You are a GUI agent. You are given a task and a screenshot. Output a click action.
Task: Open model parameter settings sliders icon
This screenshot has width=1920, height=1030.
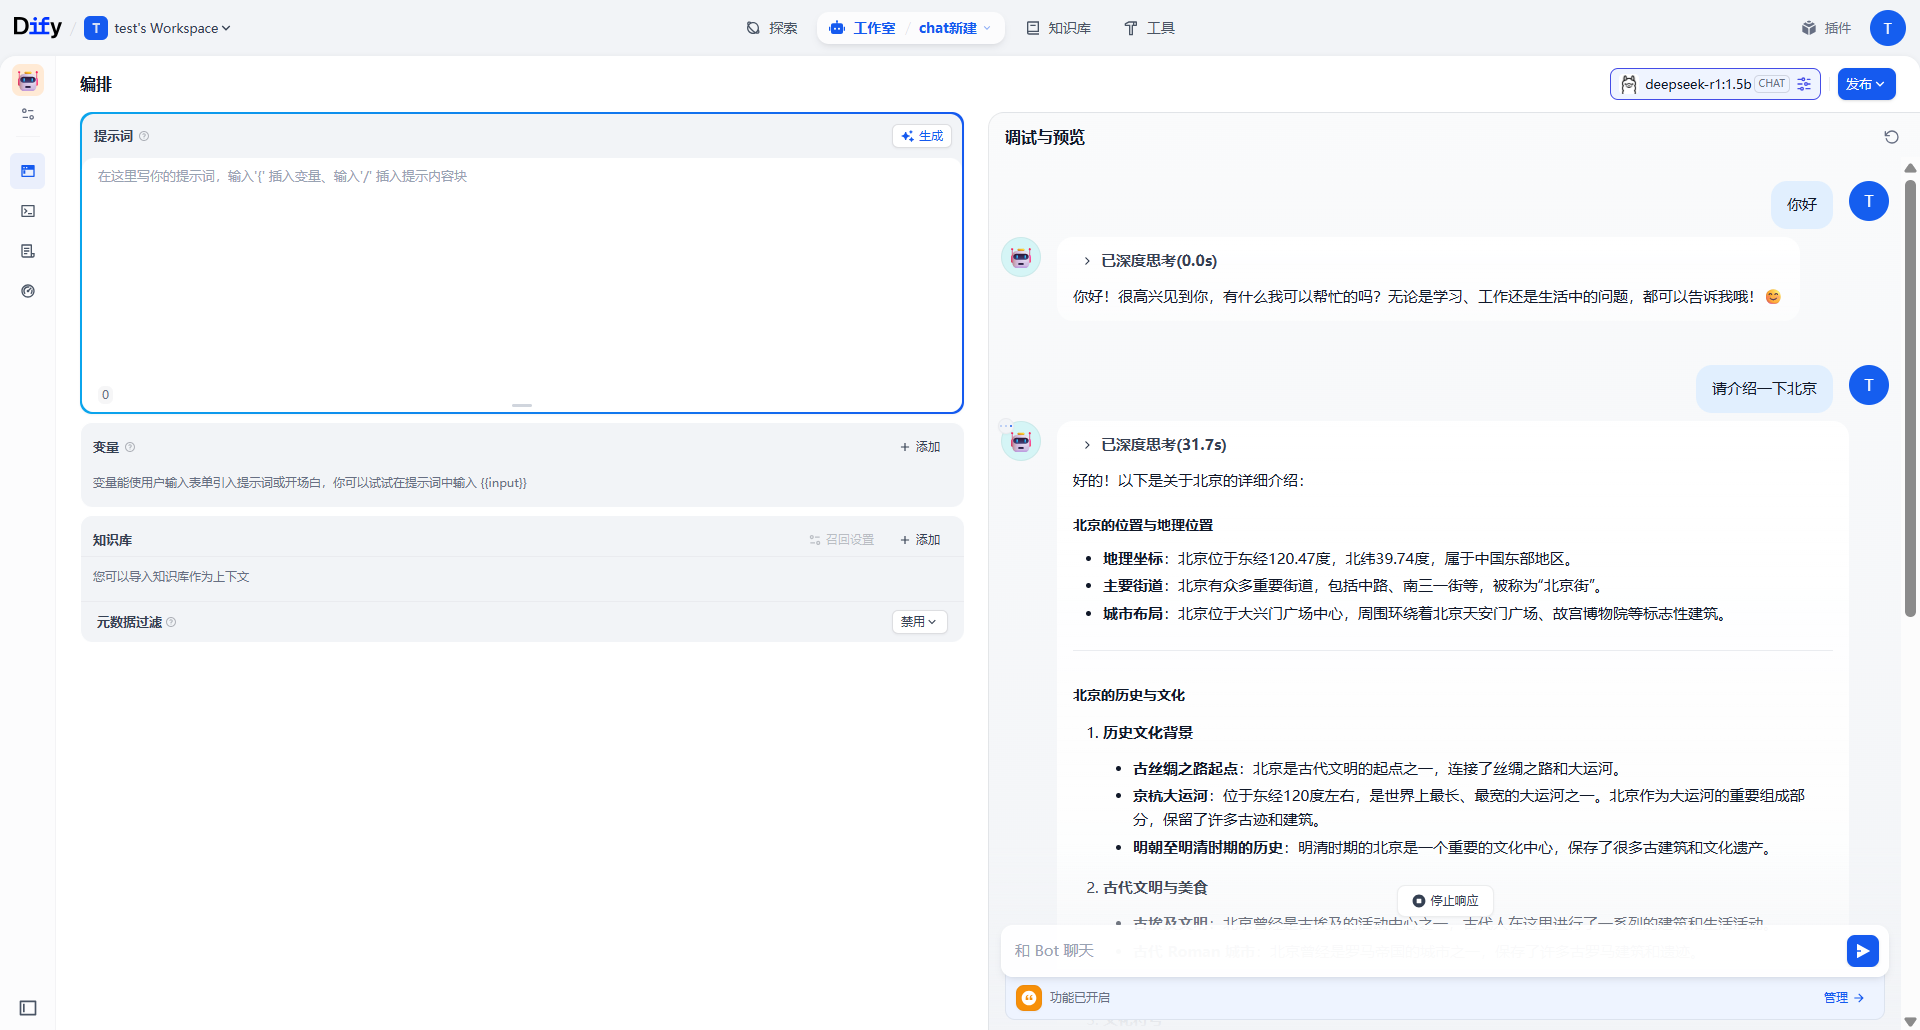1803,84
